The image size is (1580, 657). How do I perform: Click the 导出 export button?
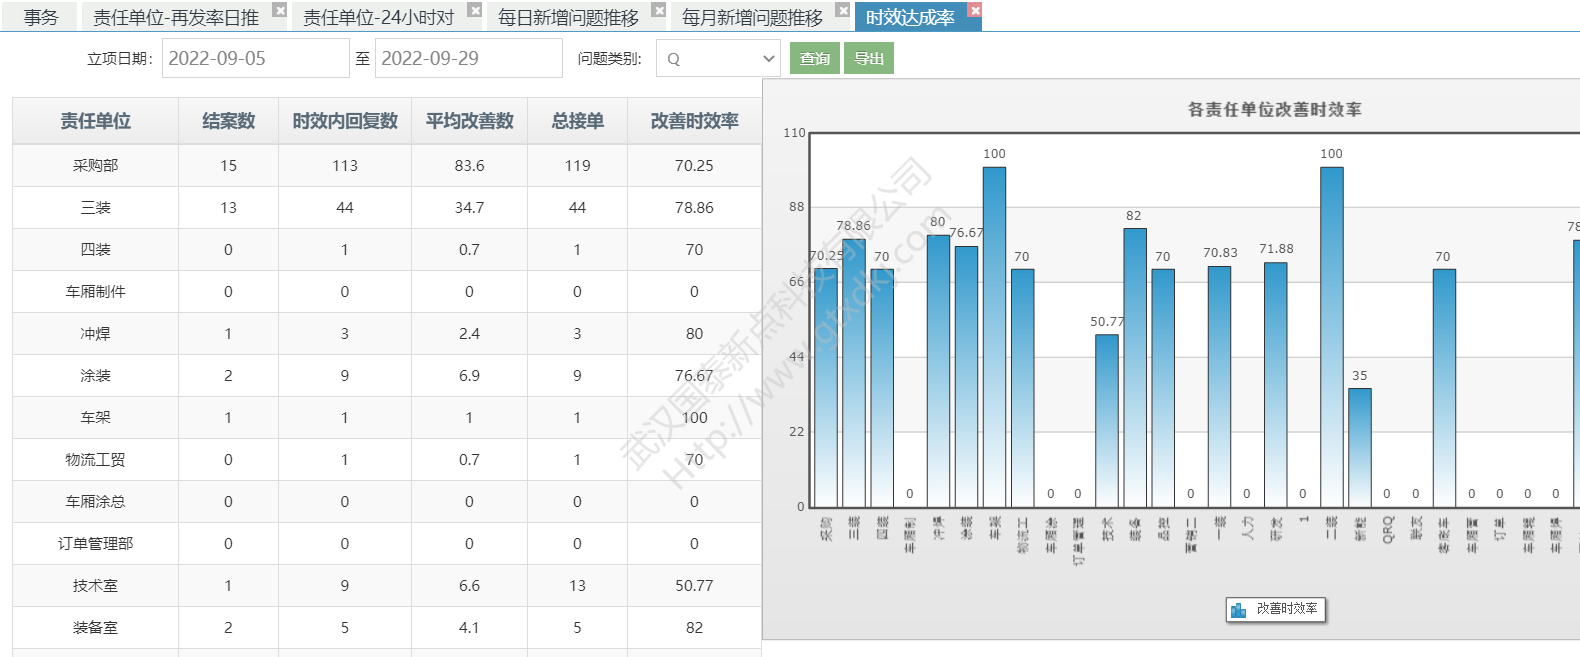point(868,59)
